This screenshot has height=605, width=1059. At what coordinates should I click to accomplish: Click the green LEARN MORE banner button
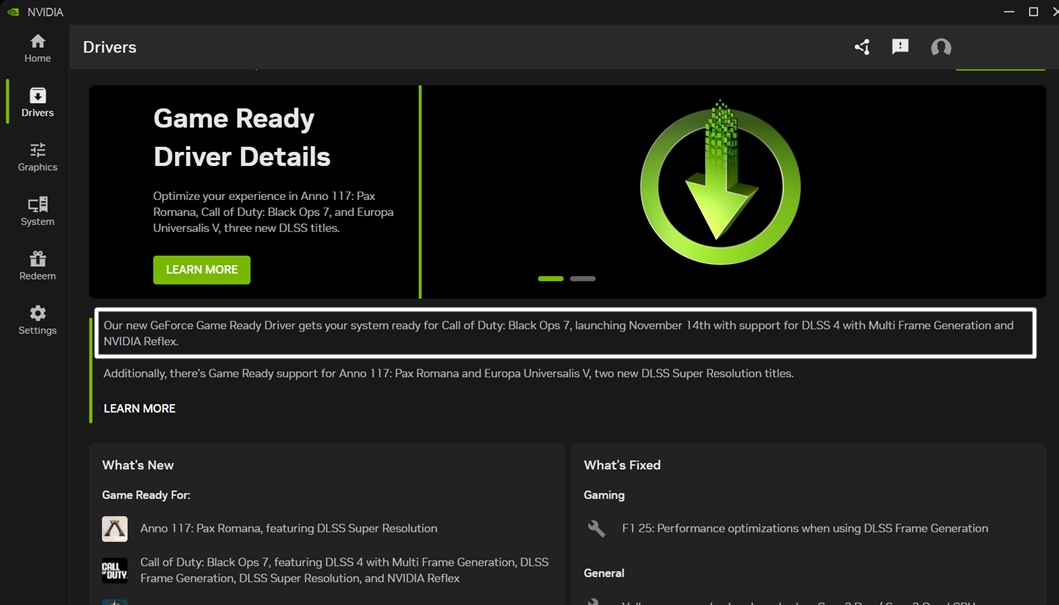tap(201, 269)
